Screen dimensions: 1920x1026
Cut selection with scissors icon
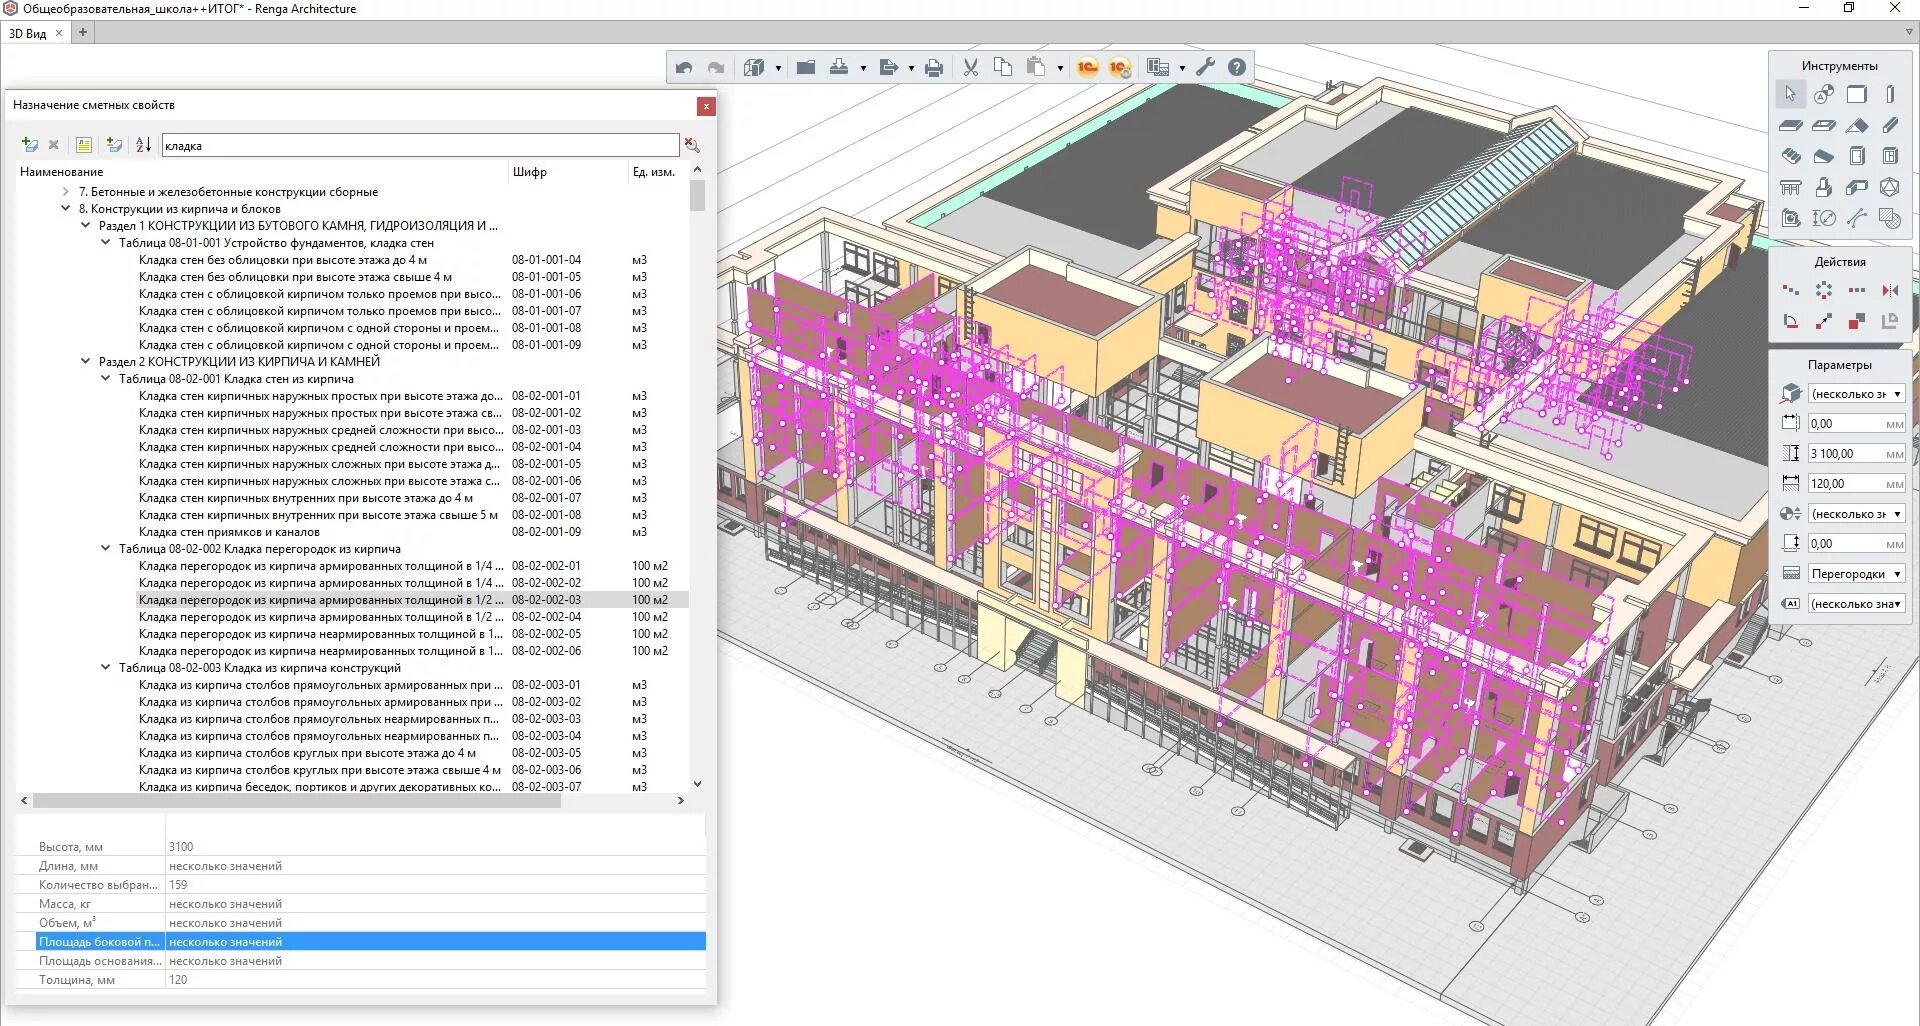pyautogui.click(x=970, y=67)
